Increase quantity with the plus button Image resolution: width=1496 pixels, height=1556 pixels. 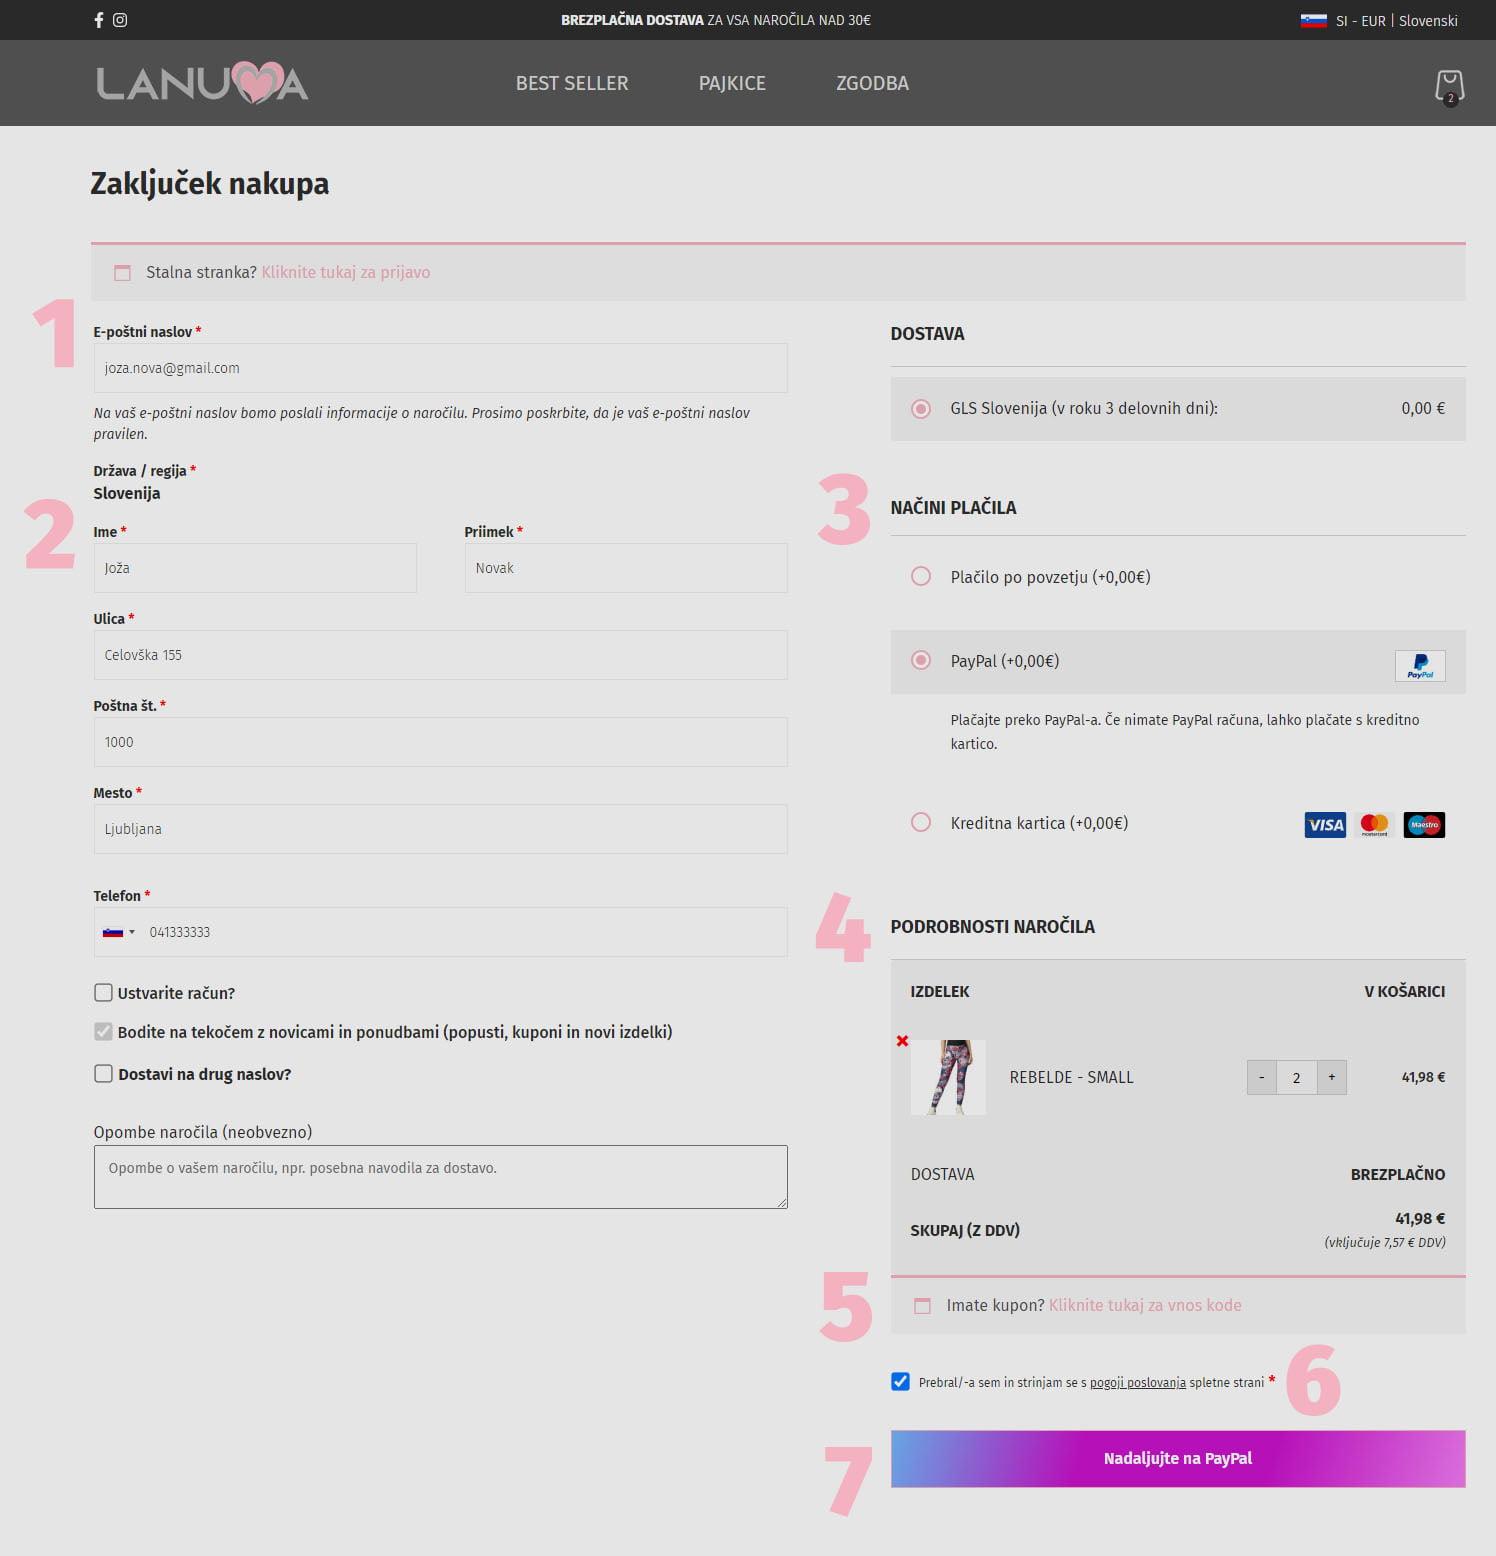click(1331, 1077)
